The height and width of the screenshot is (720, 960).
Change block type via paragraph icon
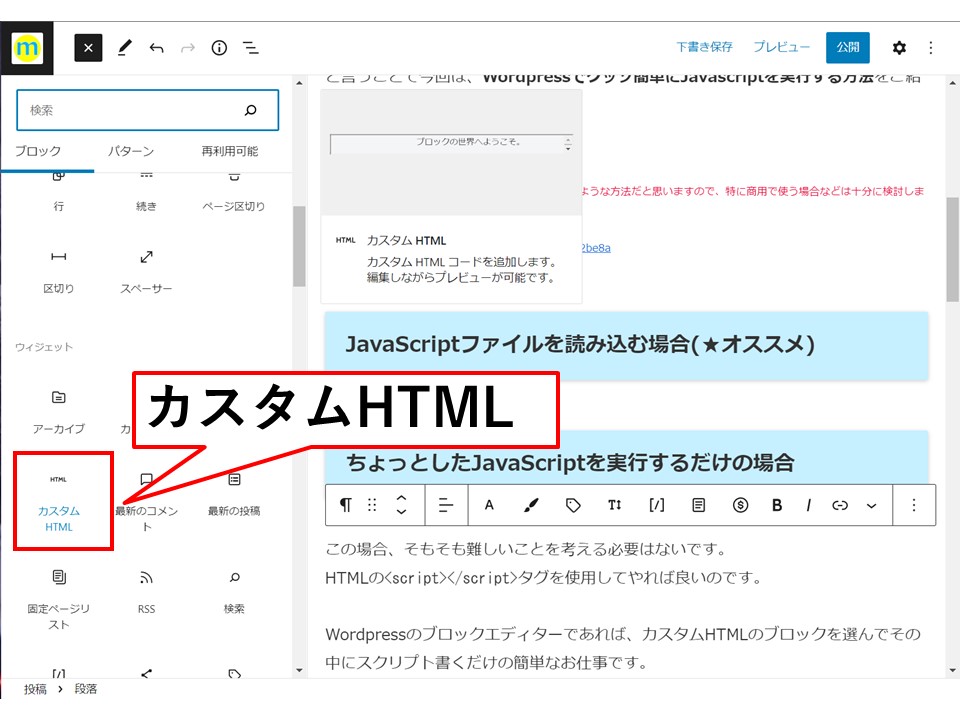(346, 505)
